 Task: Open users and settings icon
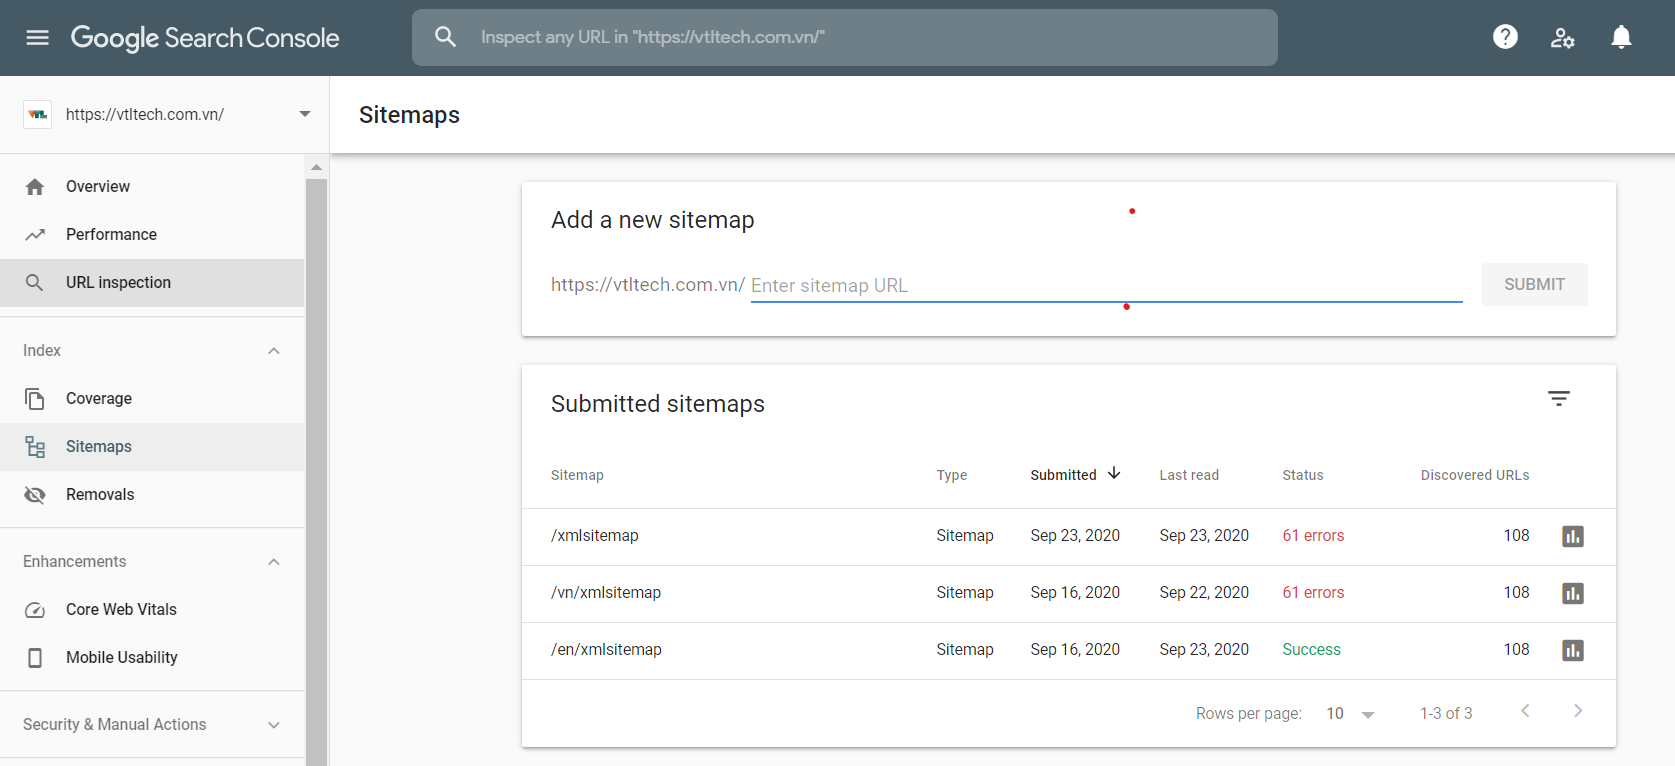click(x=1563, y=38)
